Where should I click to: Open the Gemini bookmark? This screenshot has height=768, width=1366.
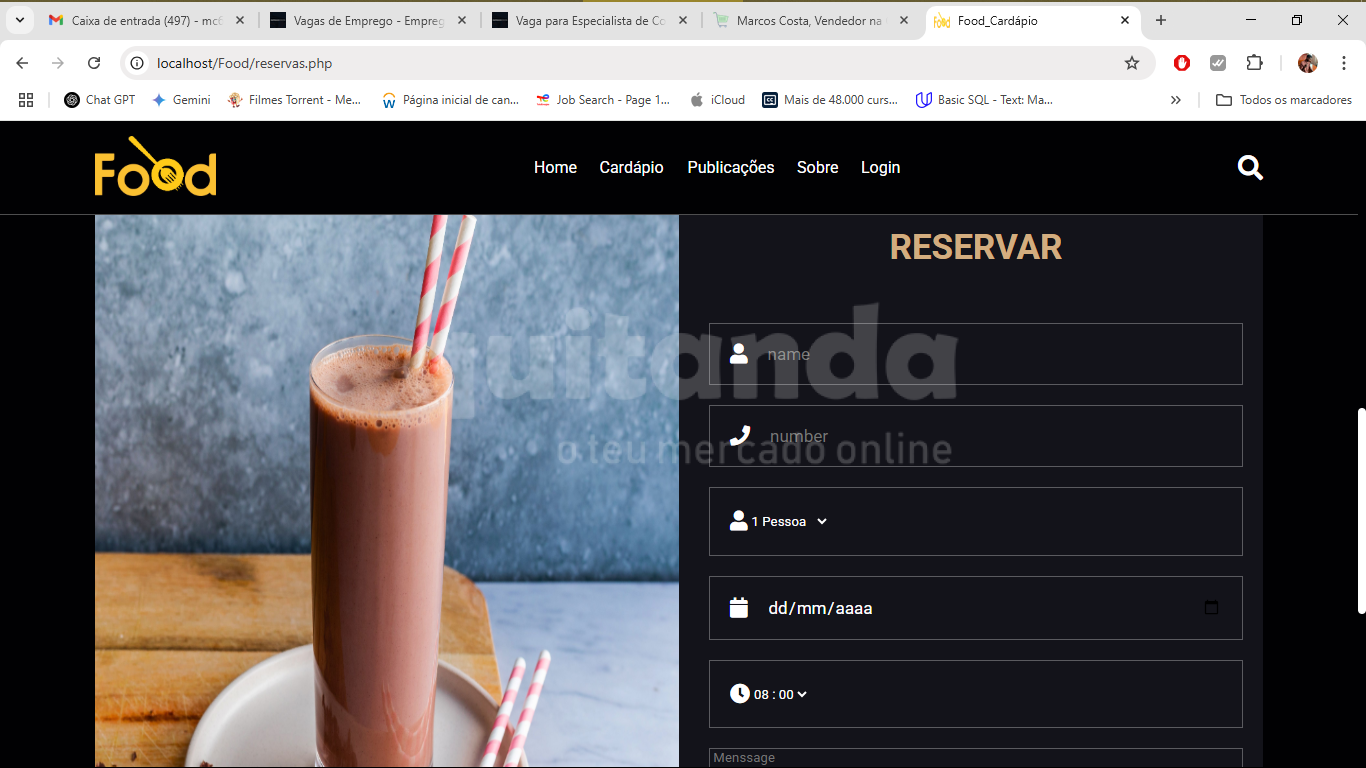click(181, 100)
